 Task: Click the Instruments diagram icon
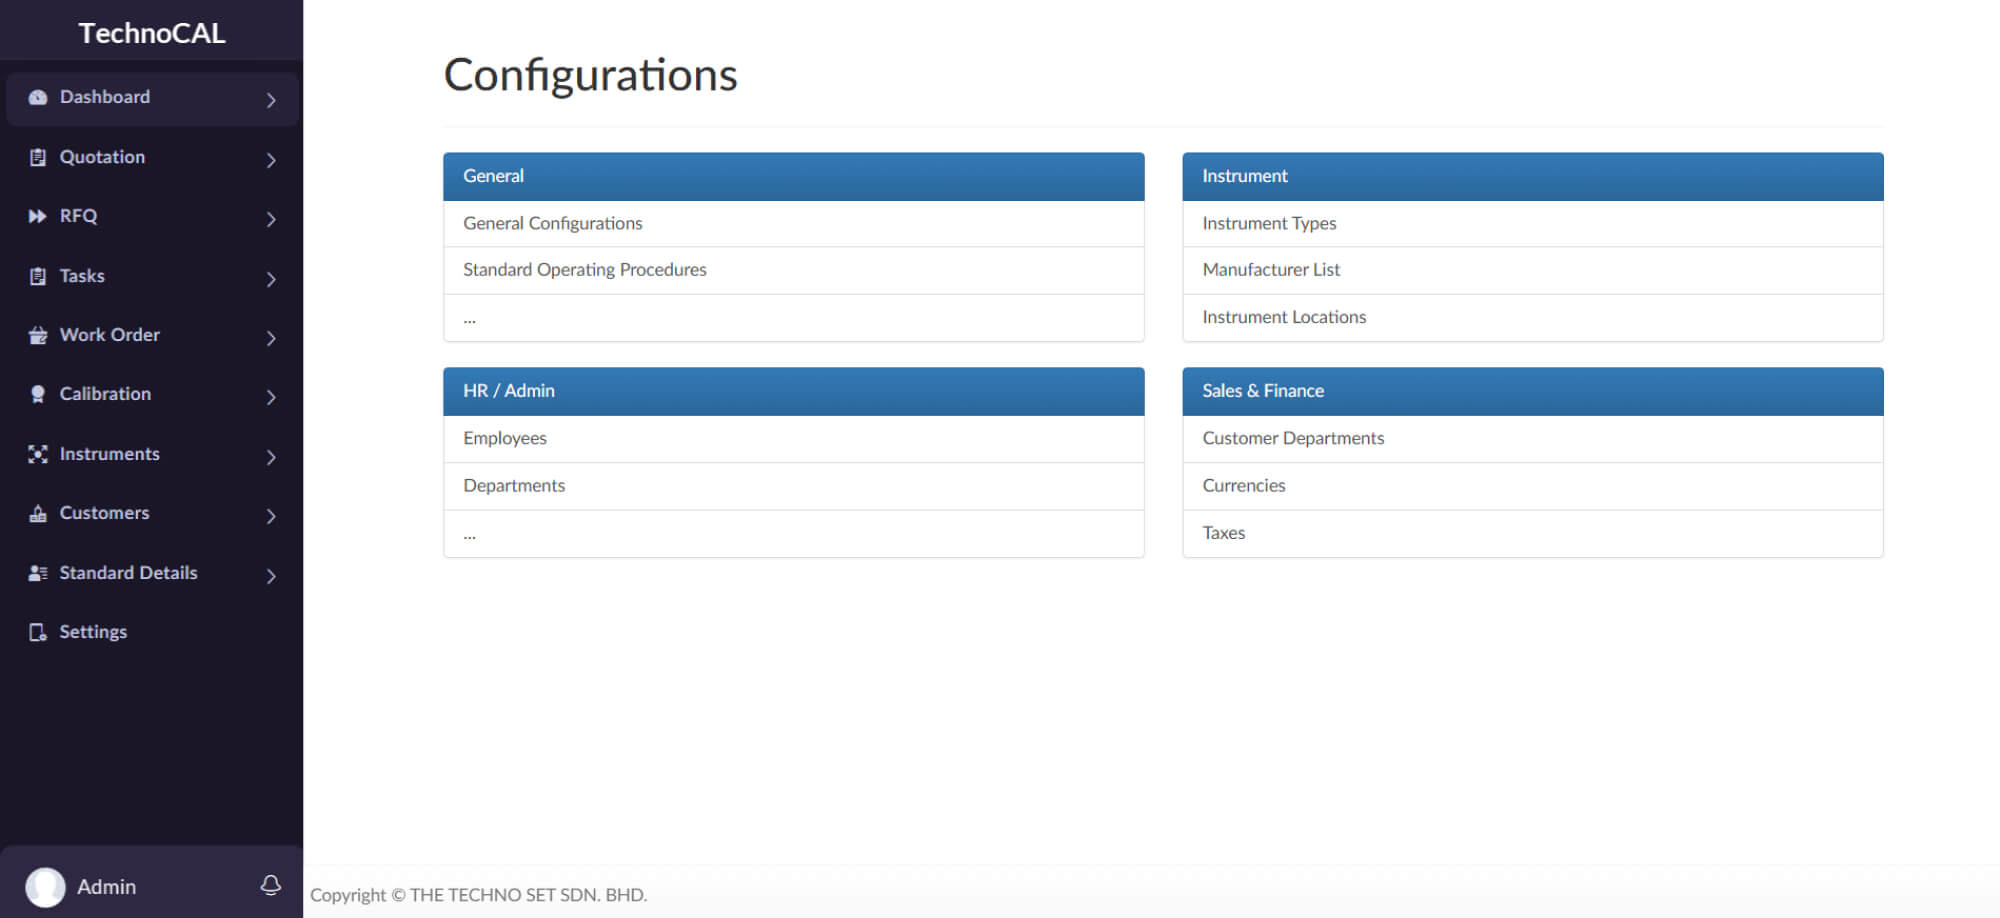pos(38,454)
